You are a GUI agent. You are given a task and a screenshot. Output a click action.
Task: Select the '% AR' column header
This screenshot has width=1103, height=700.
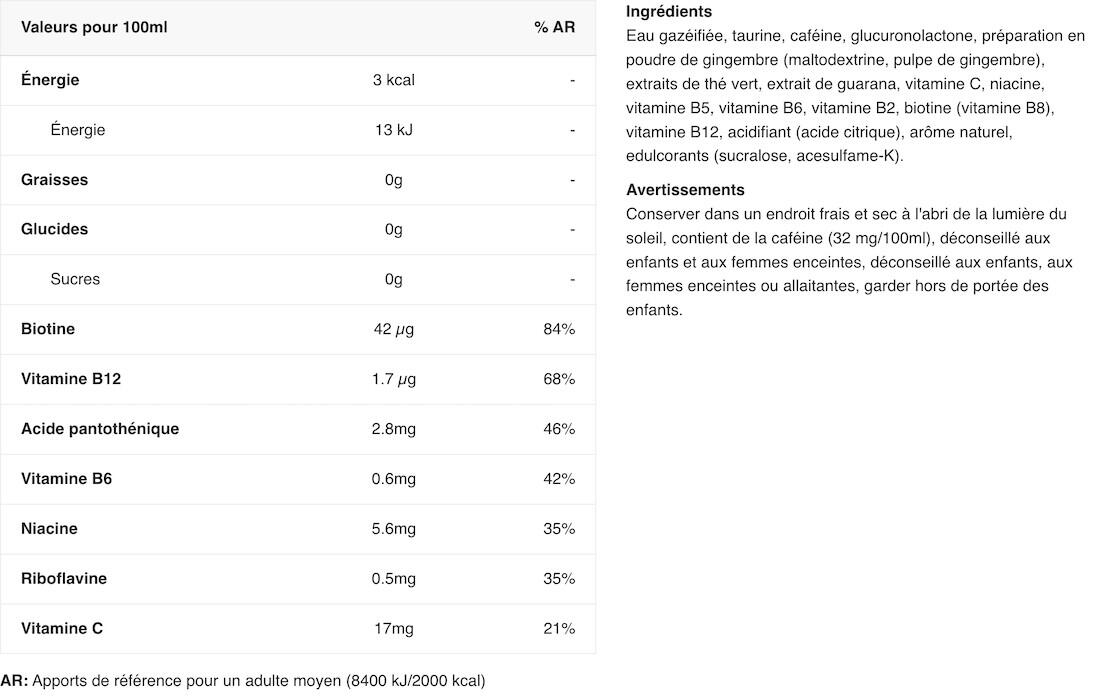[554, 27]
